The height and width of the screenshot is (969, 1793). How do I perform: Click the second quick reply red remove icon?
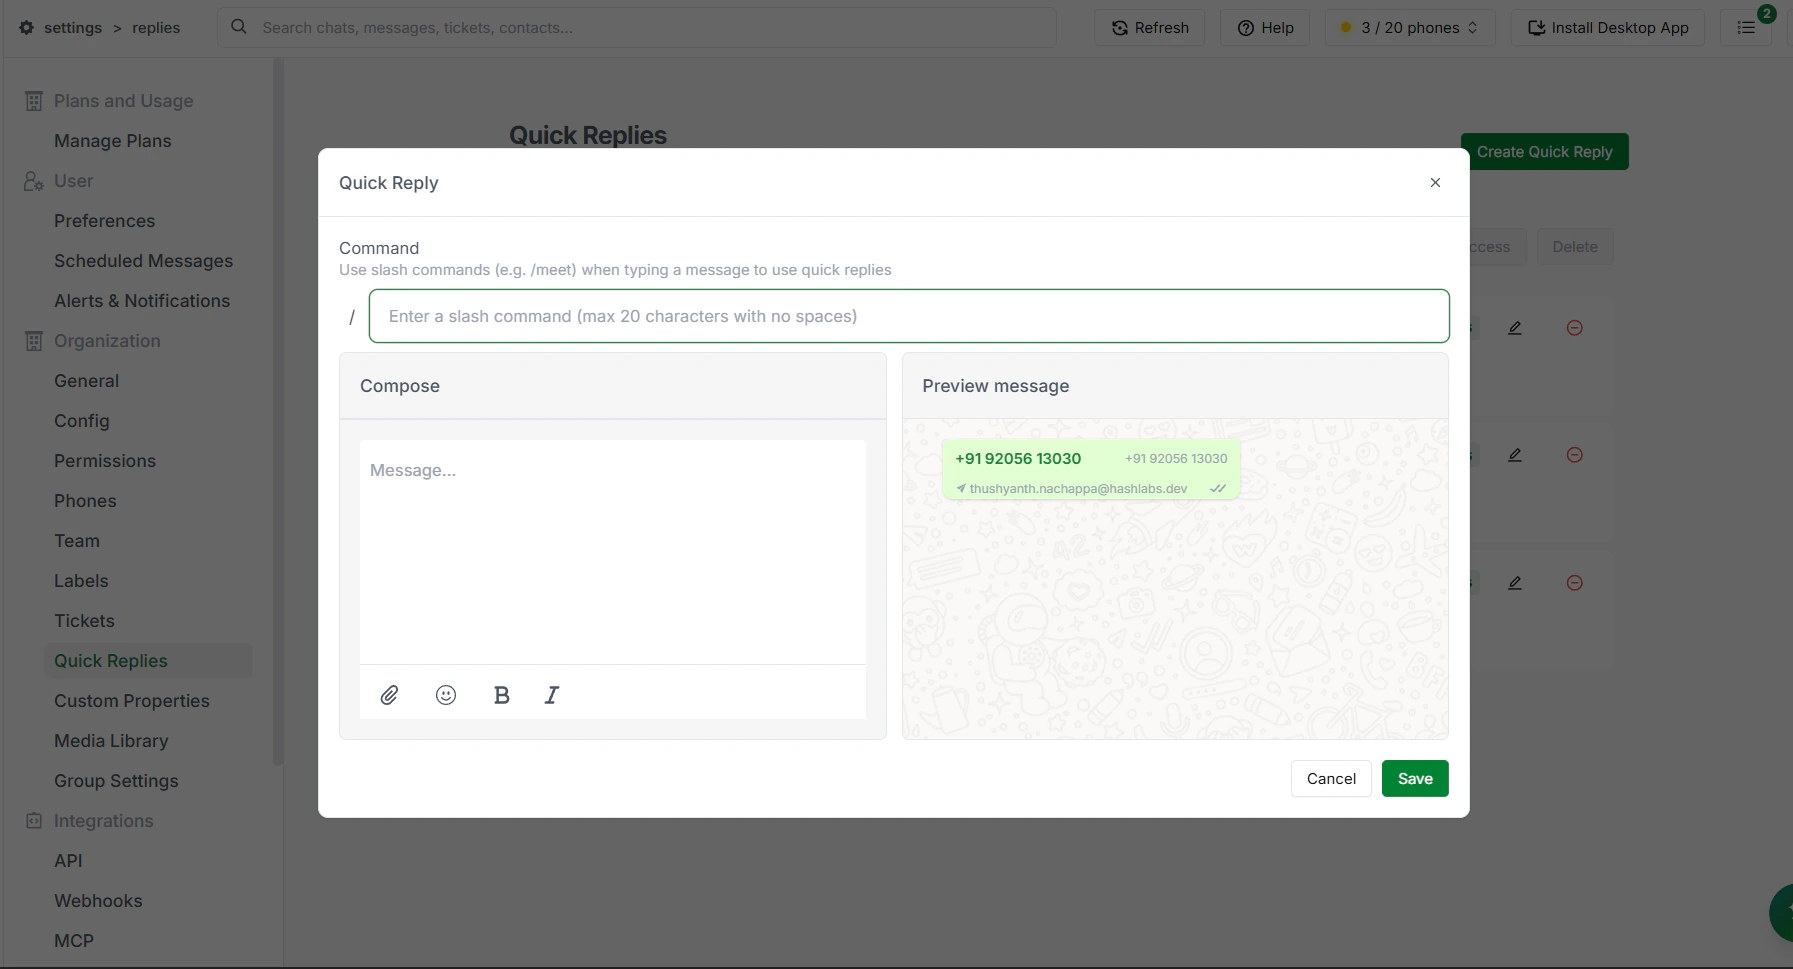click(x=1574, y=455)
